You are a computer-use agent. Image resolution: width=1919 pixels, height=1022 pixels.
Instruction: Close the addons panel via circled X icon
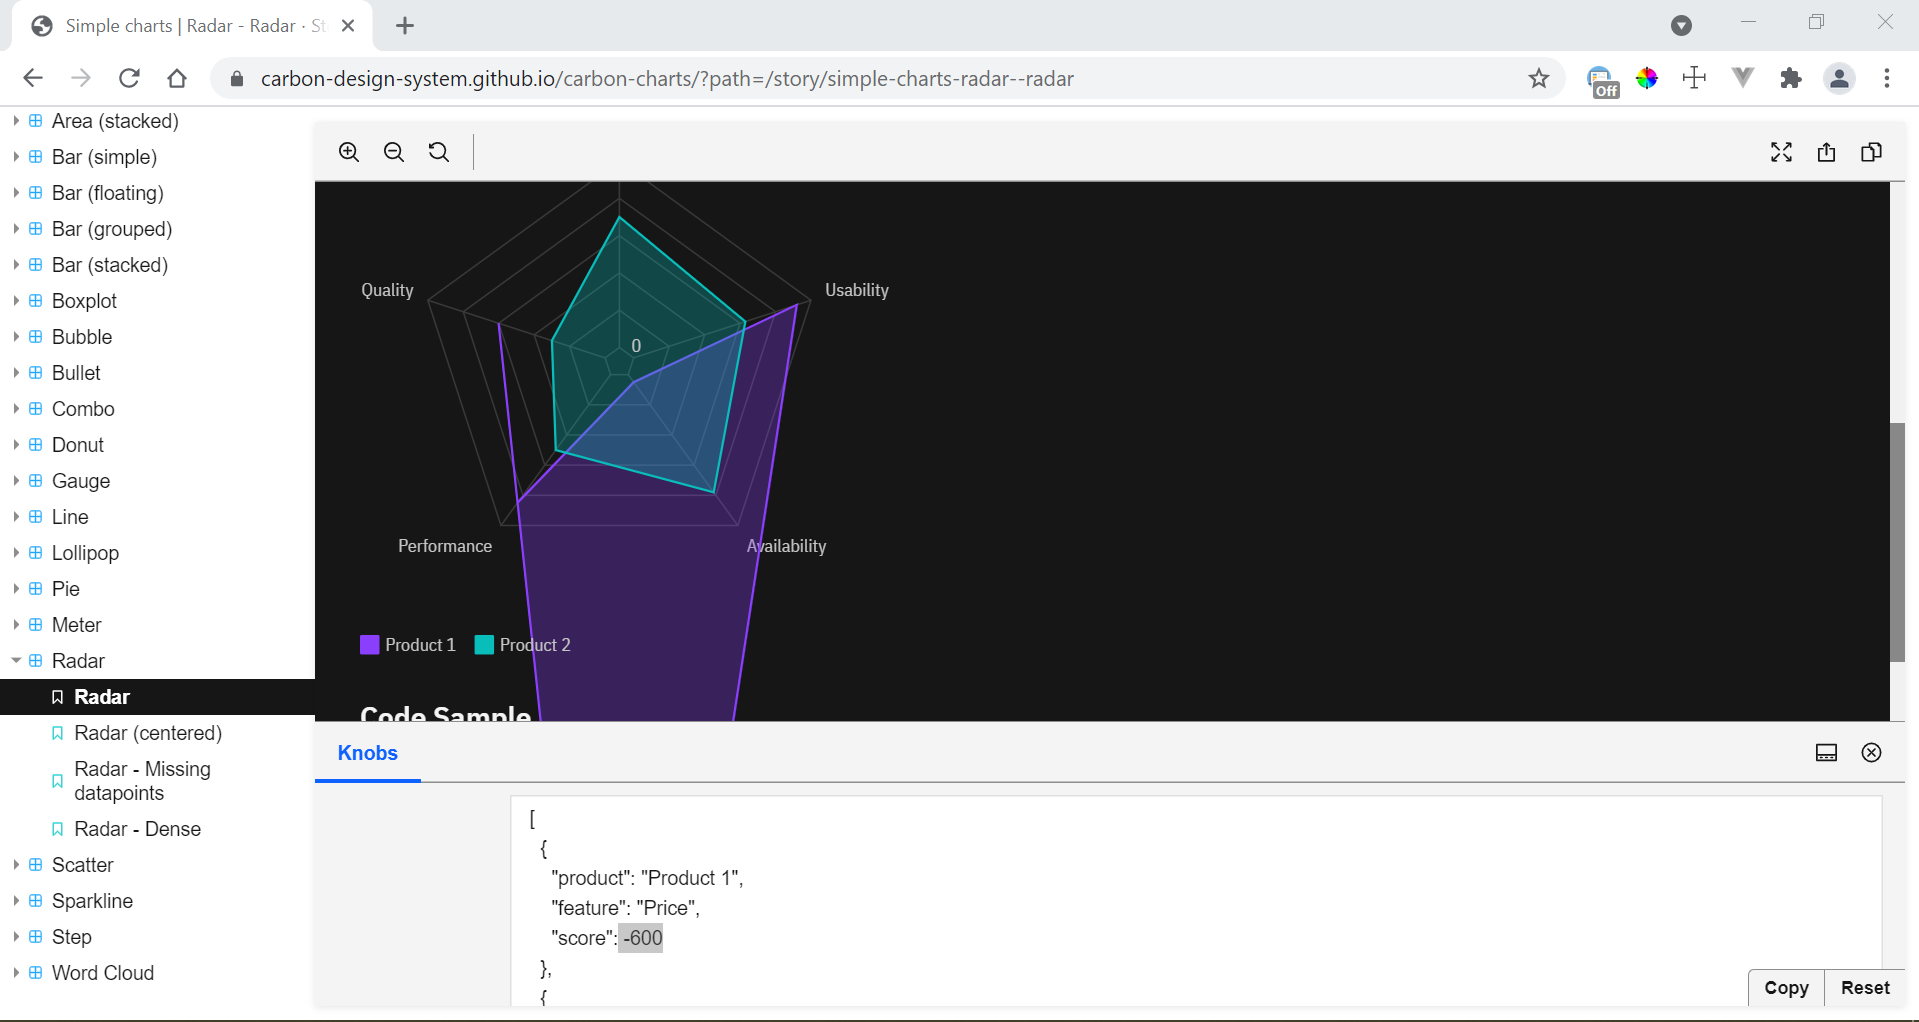coord(1871,753)
